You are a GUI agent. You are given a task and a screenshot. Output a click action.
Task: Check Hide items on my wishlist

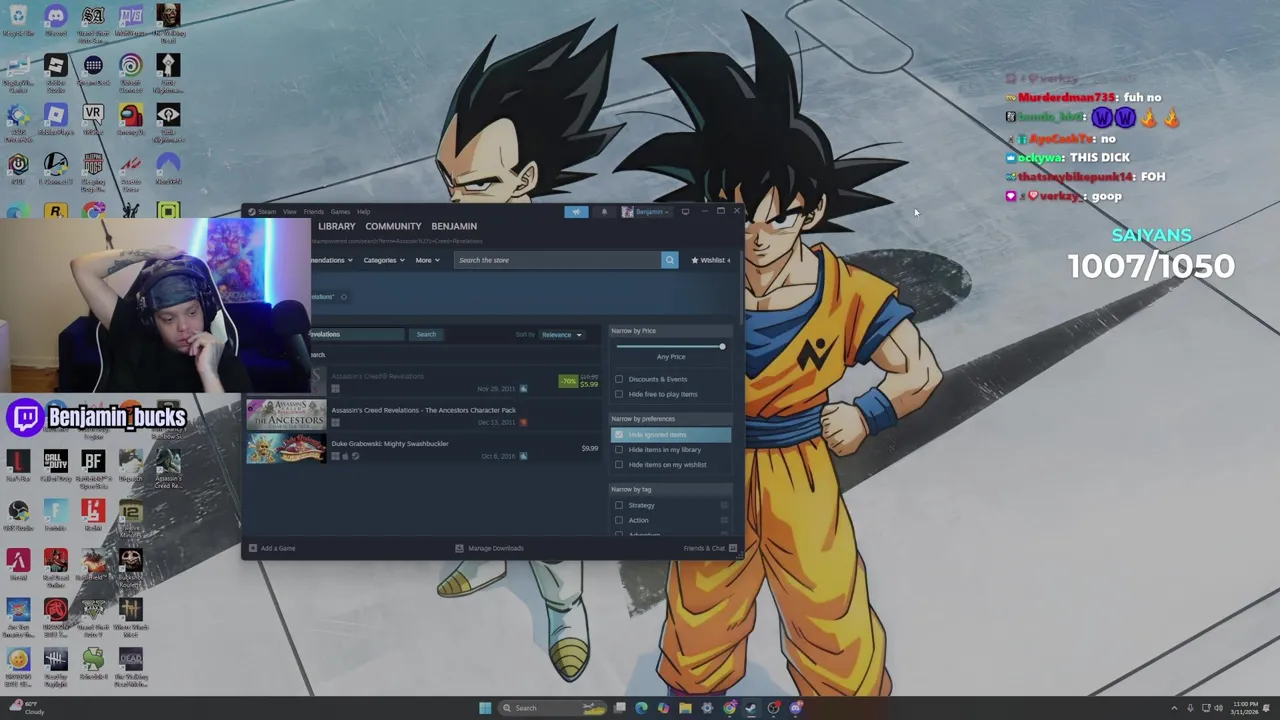pos(619,465)
